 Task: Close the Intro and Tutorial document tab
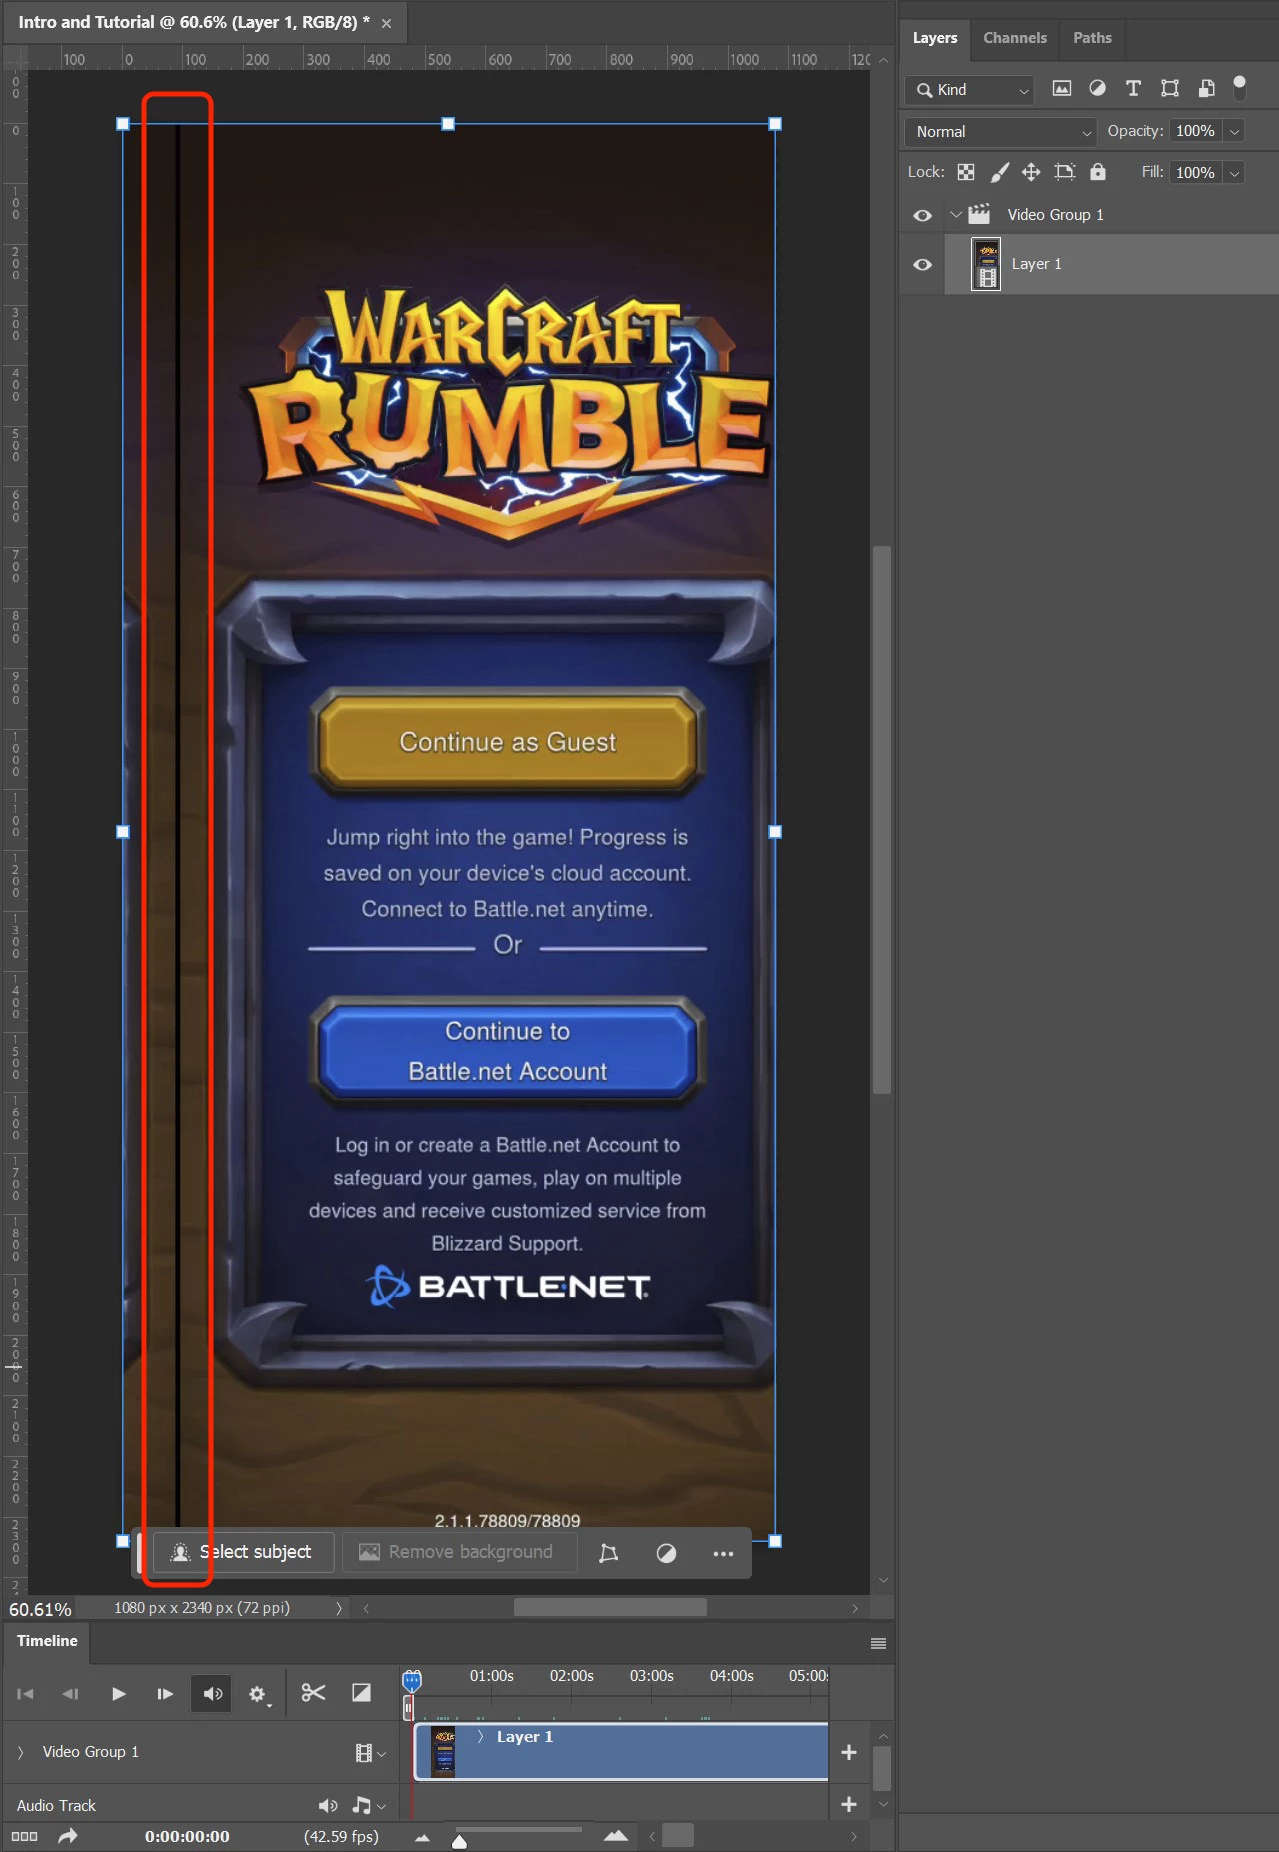[x=386, y=23]
